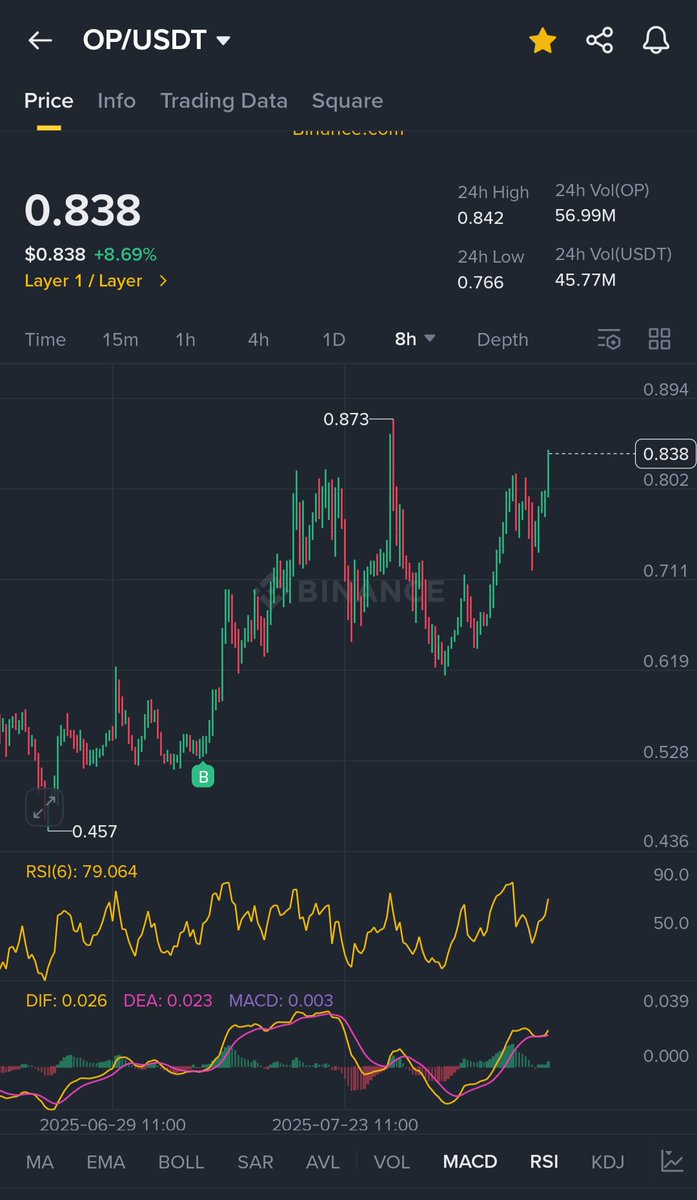The height and width of the screenshot is (1200, 697).
Task: Select the 1D chart interval
Action: pyautogui.click(x=333, y=340)
